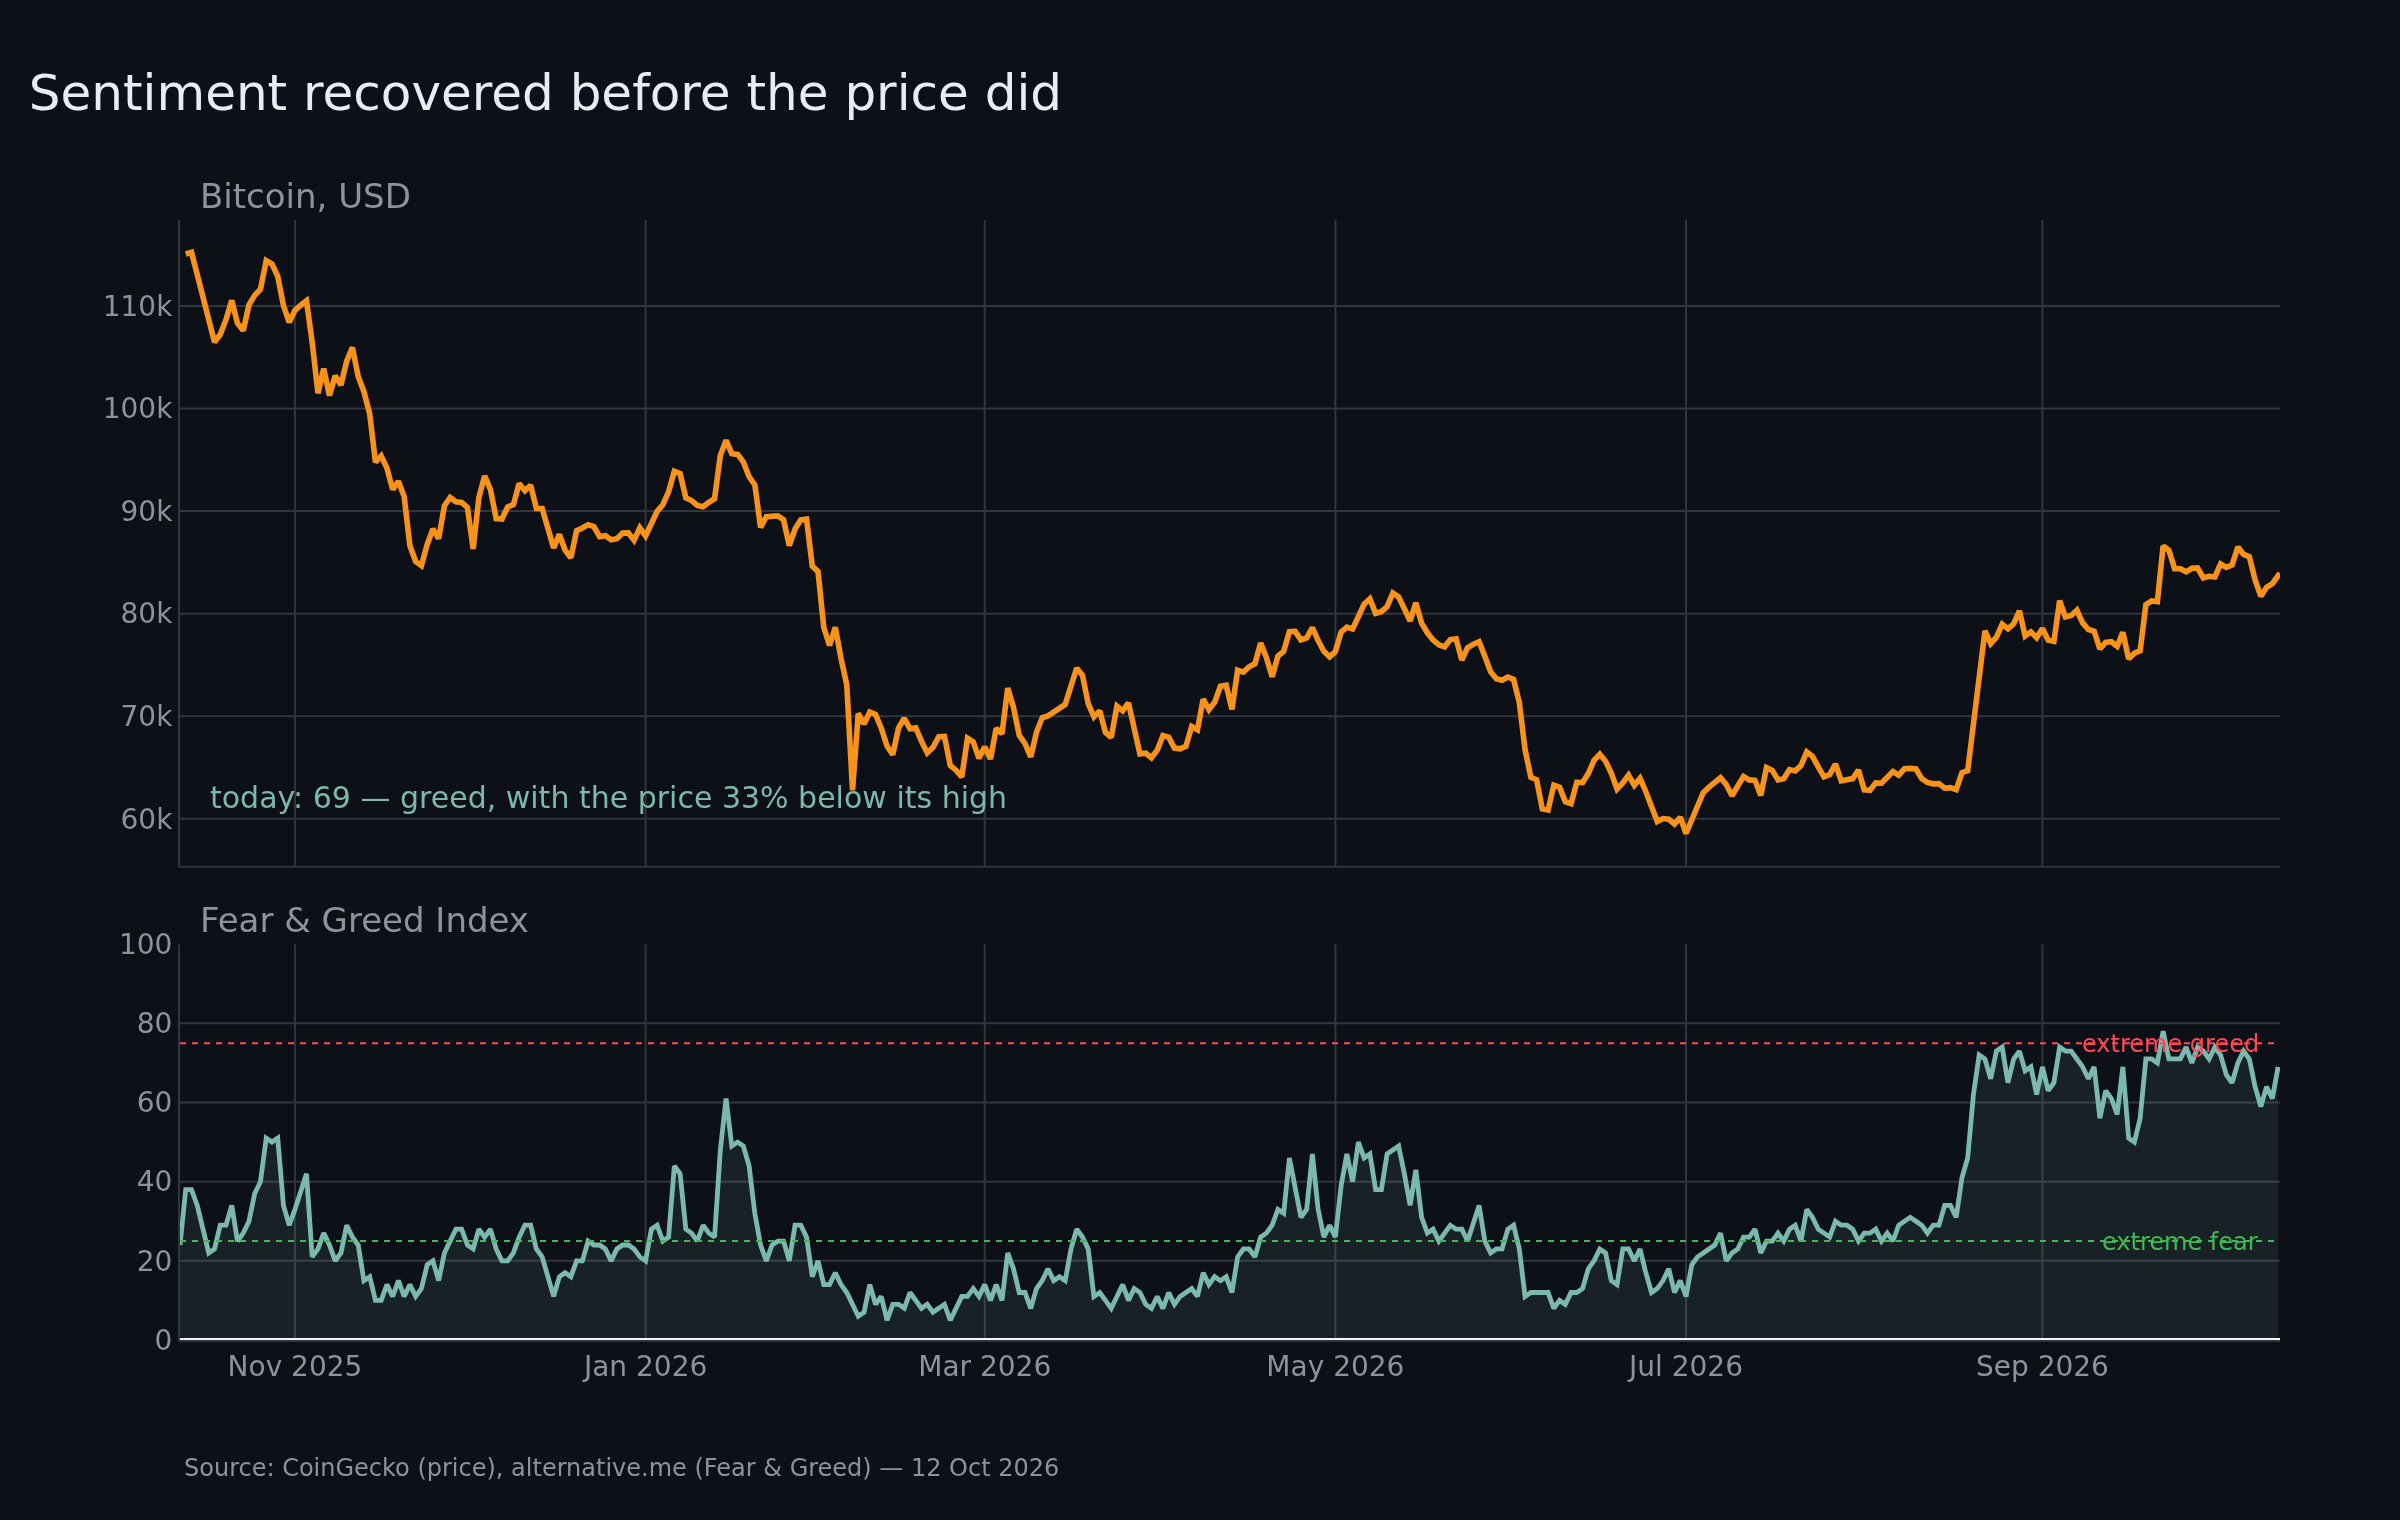The width and height of the screenshot is (2400, 1520).
Task: Click the '70k' price axis label
Action: tap(146, 717)
